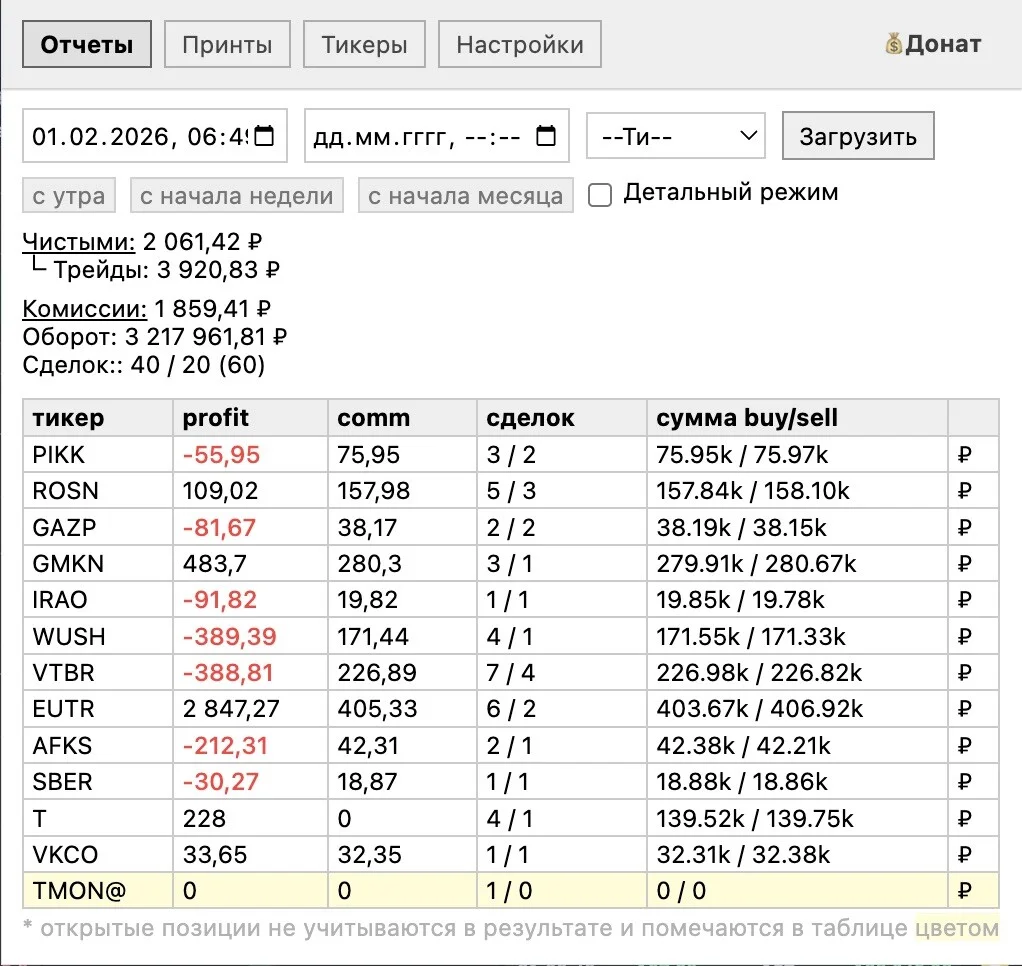Click the тикер column header
1022x966 pixels.
98,418
